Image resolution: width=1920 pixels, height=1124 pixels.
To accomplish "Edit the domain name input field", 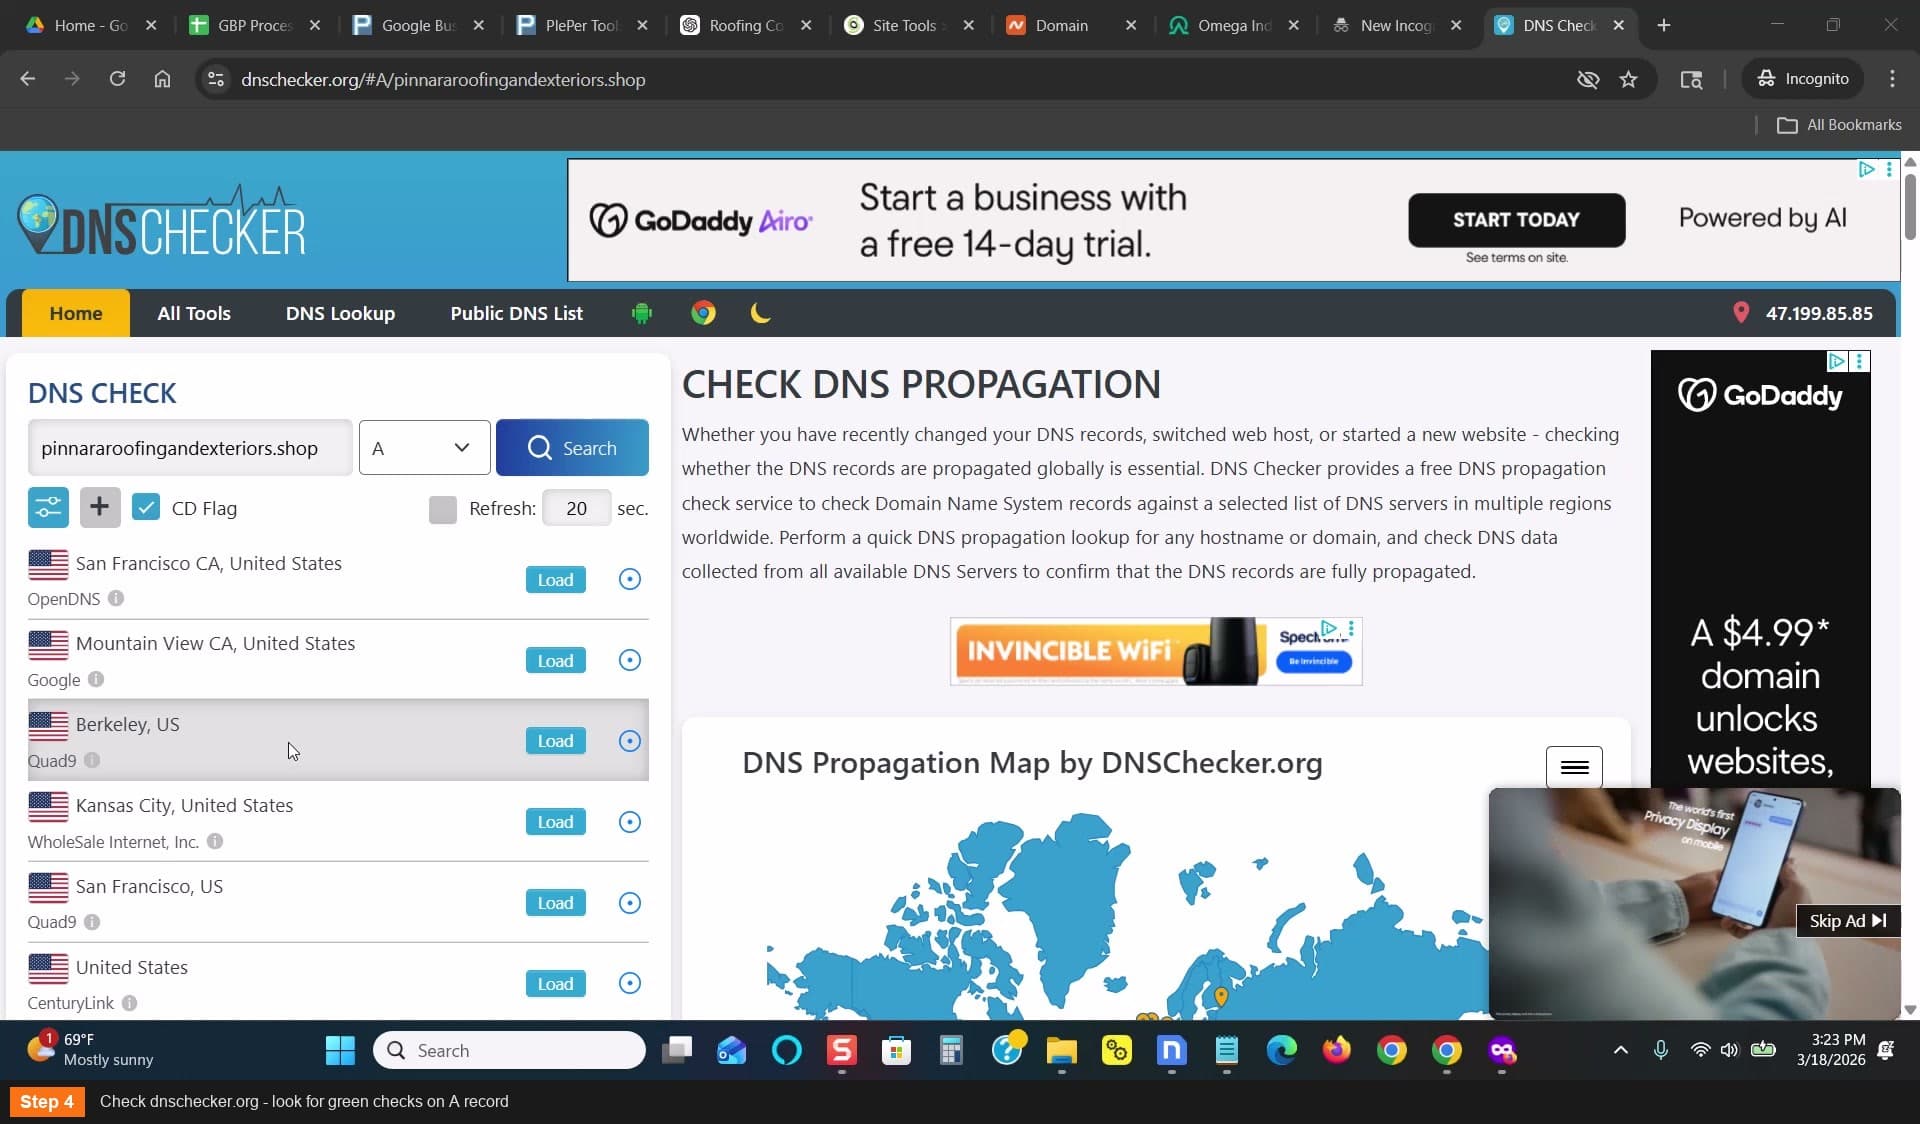I will 190,448.
